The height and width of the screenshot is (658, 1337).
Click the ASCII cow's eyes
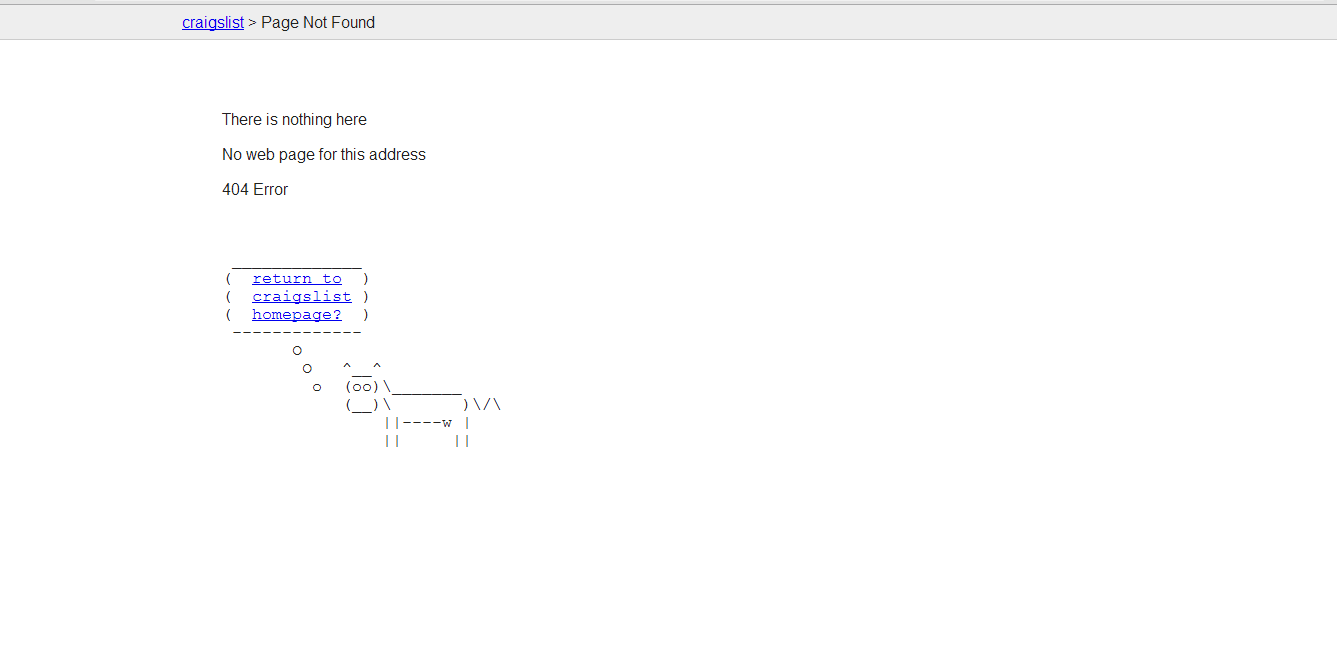point(362,387)
